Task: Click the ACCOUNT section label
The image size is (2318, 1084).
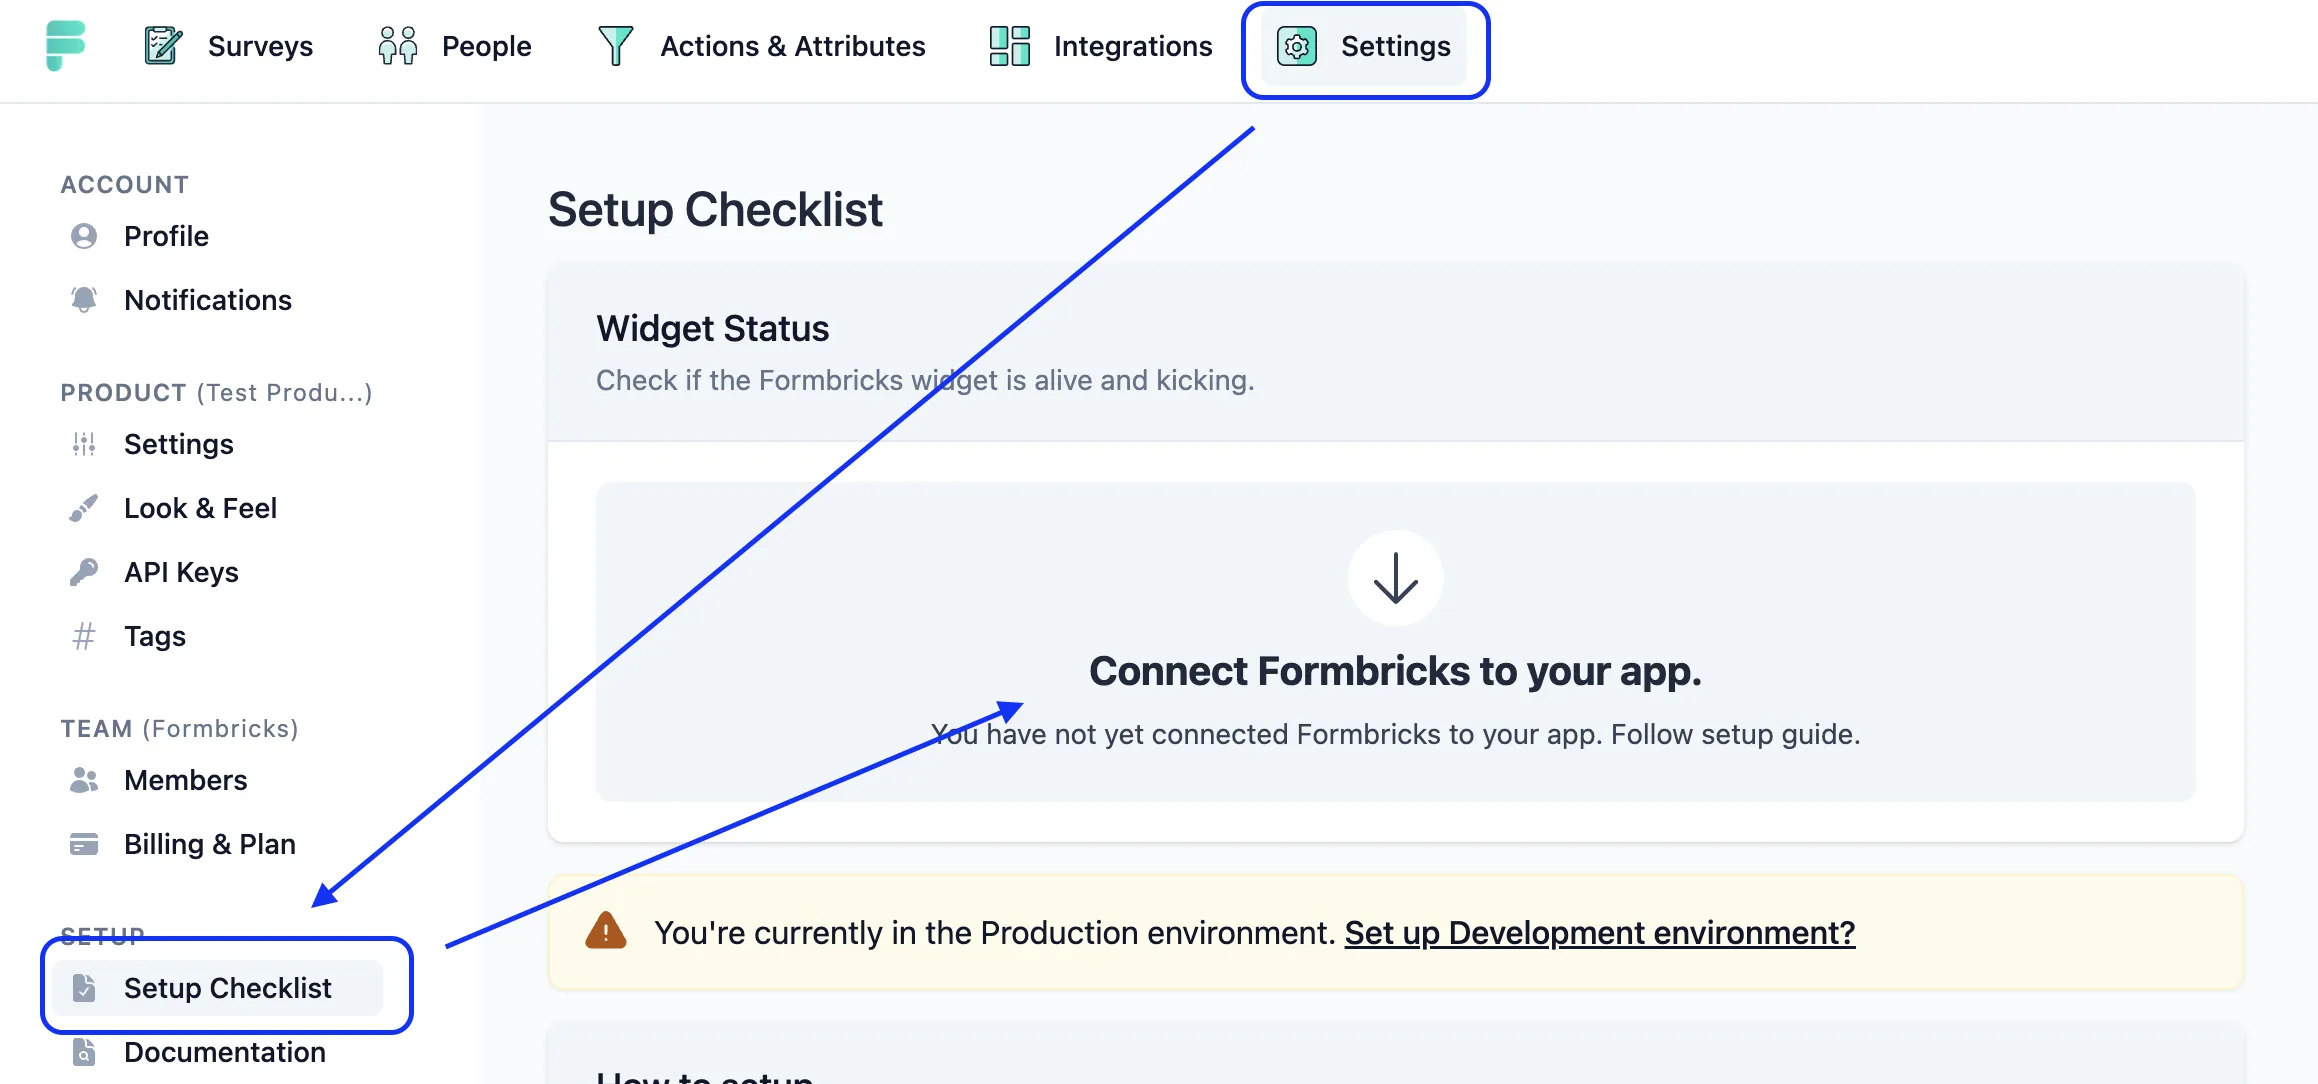Action: pos(125,185)
